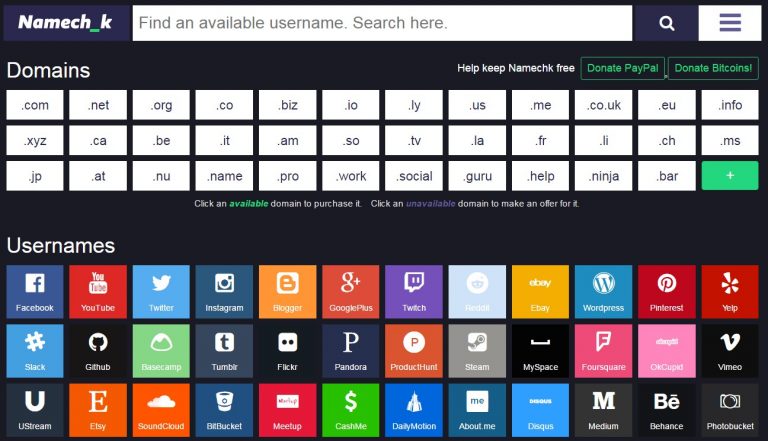Select the .ms domain button
This screenshot has height=441, width=768.
730,140
